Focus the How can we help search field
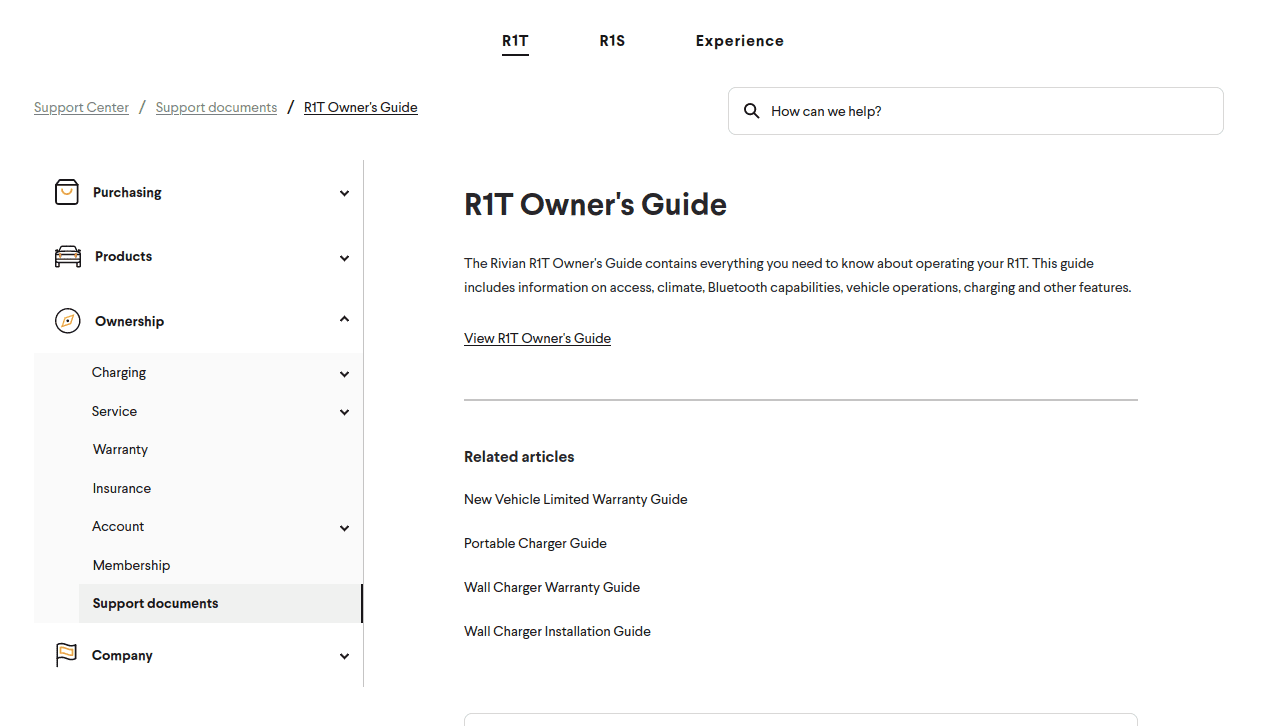This screenshot has height=726, width=1264. (975, 111)
